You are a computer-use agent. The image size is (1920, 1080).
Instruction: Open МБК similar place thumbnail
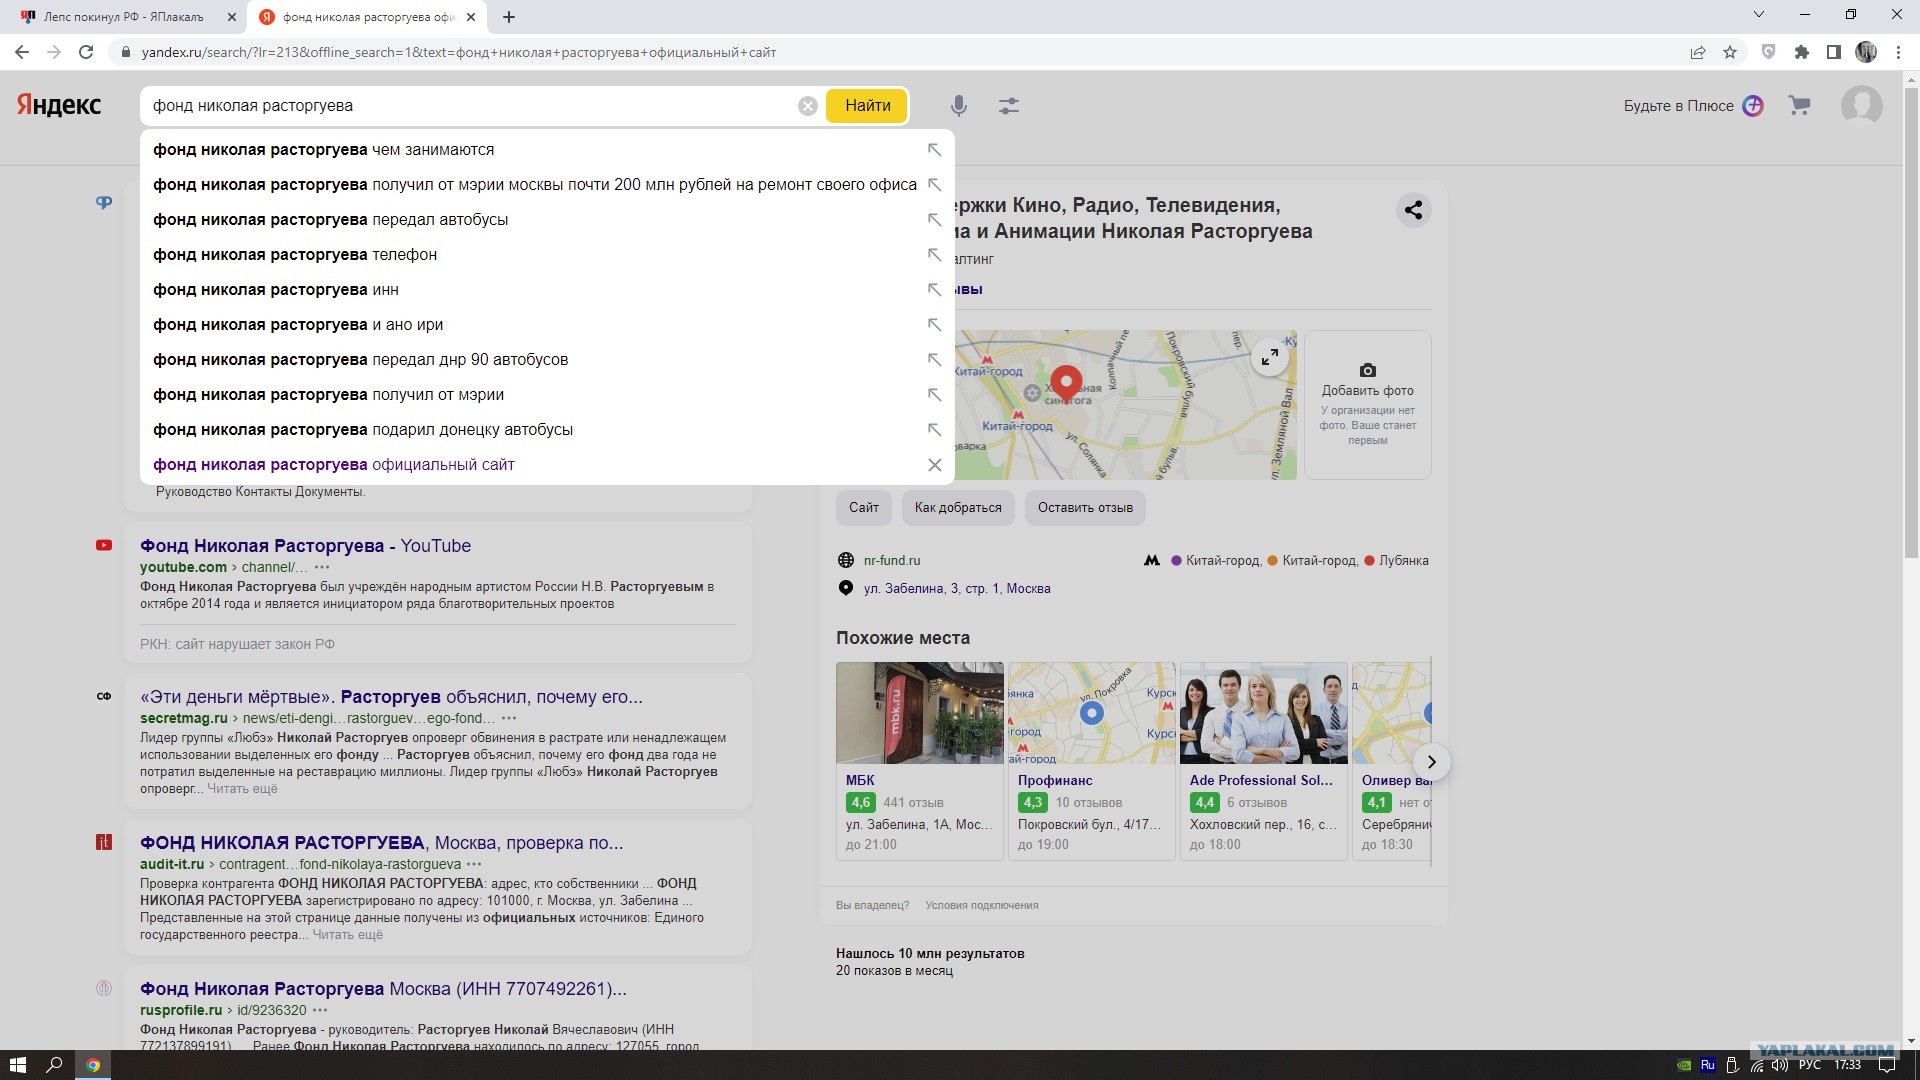920,713
